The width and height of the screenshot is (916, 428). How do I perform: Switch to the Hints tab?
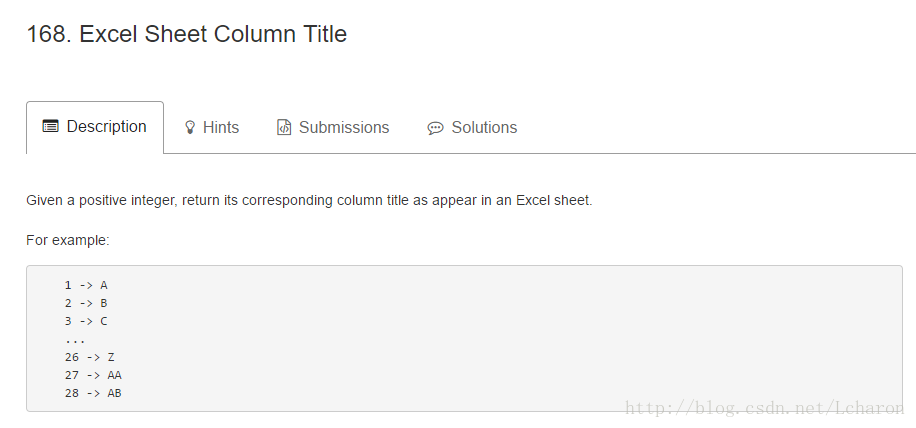pyautogui.click(x=211, y=127)
